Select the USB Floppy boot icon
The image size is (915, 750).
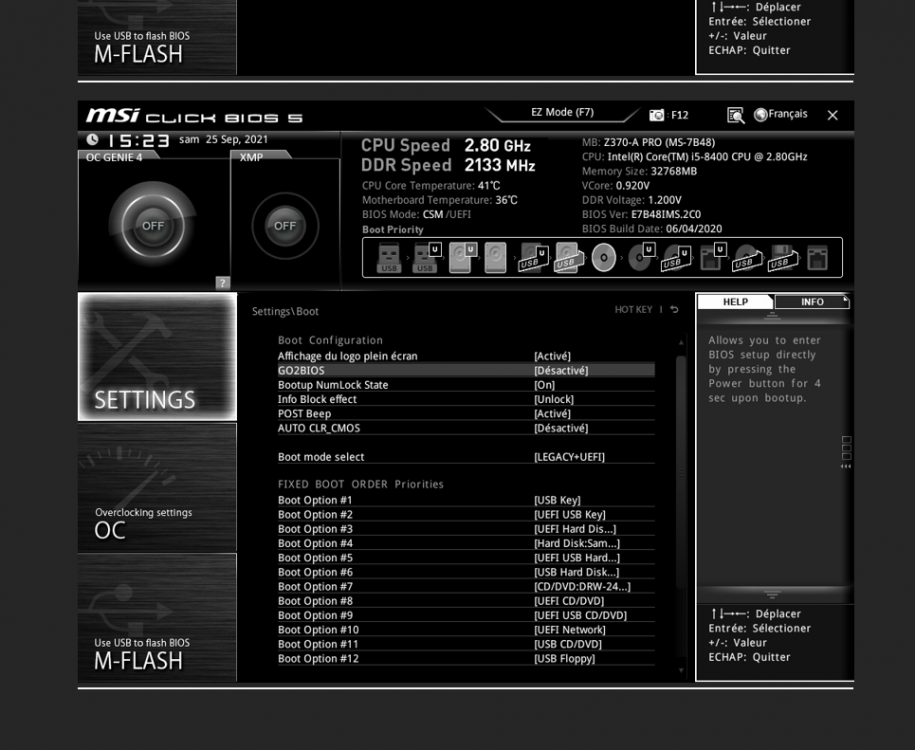(783, 257)
